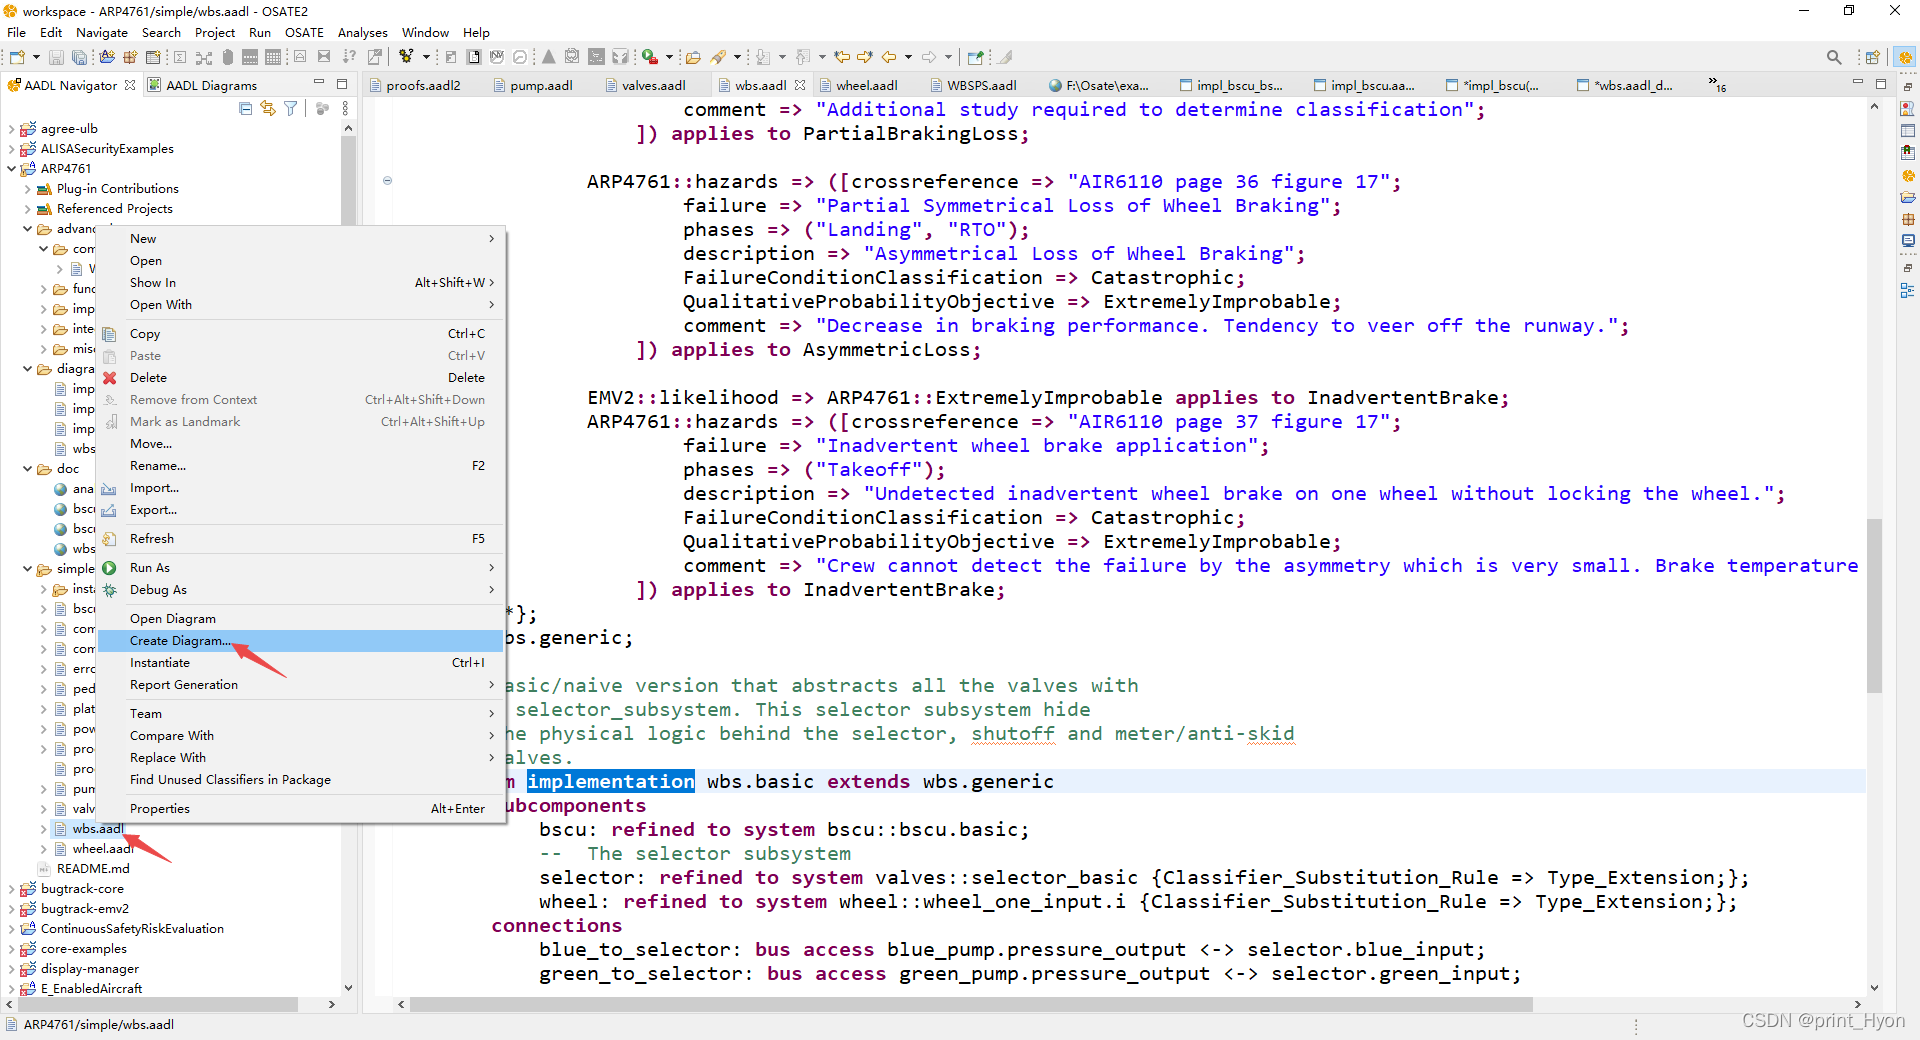This screenshot has width=1920, height=1040.
Task: Click the filter funnel in AADL Navigator
Action: (x=290, y=108)
